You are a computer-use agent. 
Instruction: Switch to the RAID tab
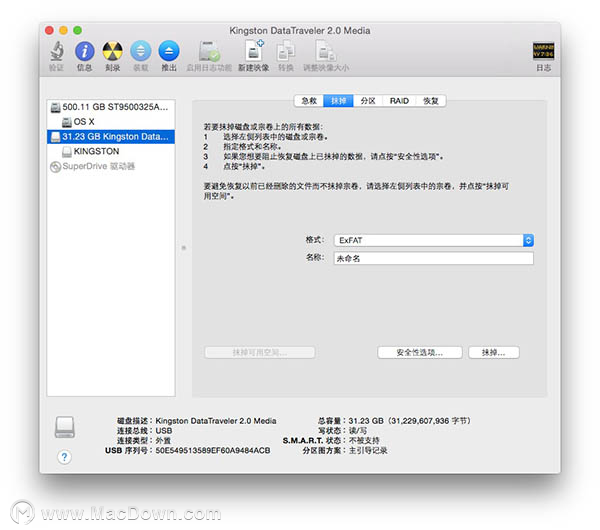[x=399, y=101]
